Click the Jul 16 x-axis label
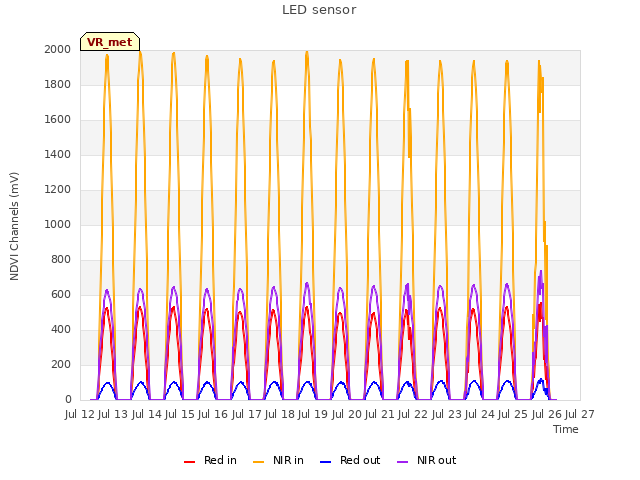The image size is (640, 480). (x=213, y=414)
